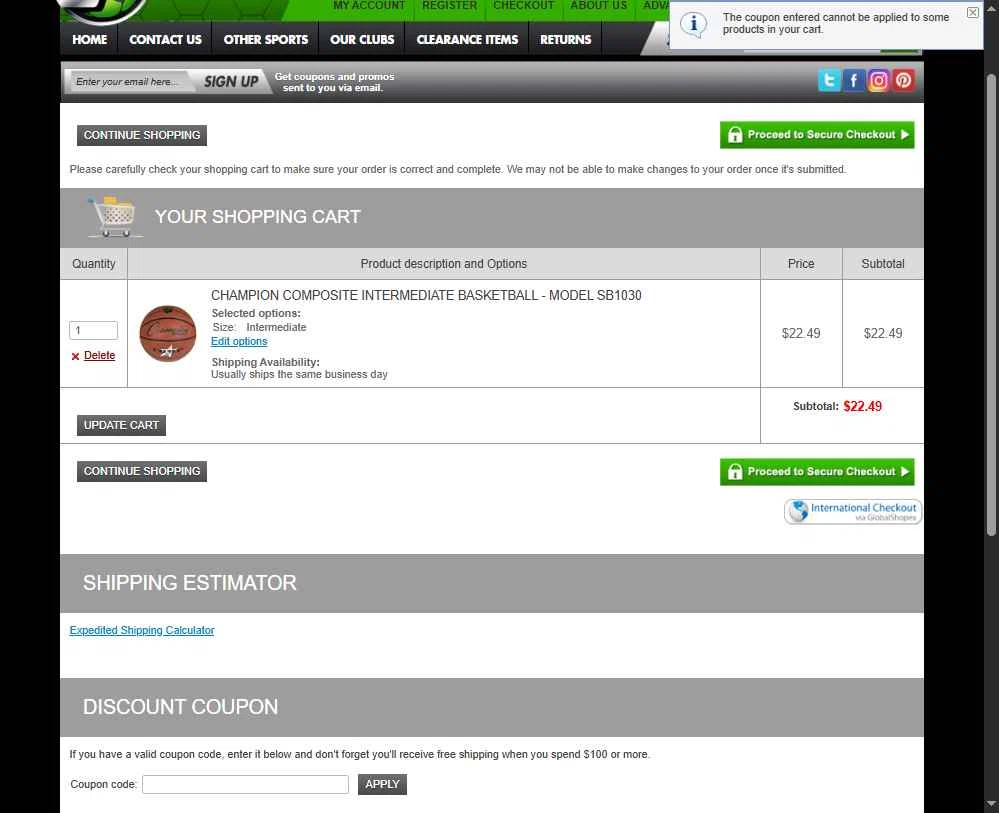The image size is (999, 813).
Task: Click the red Subtotal $22.49 total
Action: pos(863,406)
